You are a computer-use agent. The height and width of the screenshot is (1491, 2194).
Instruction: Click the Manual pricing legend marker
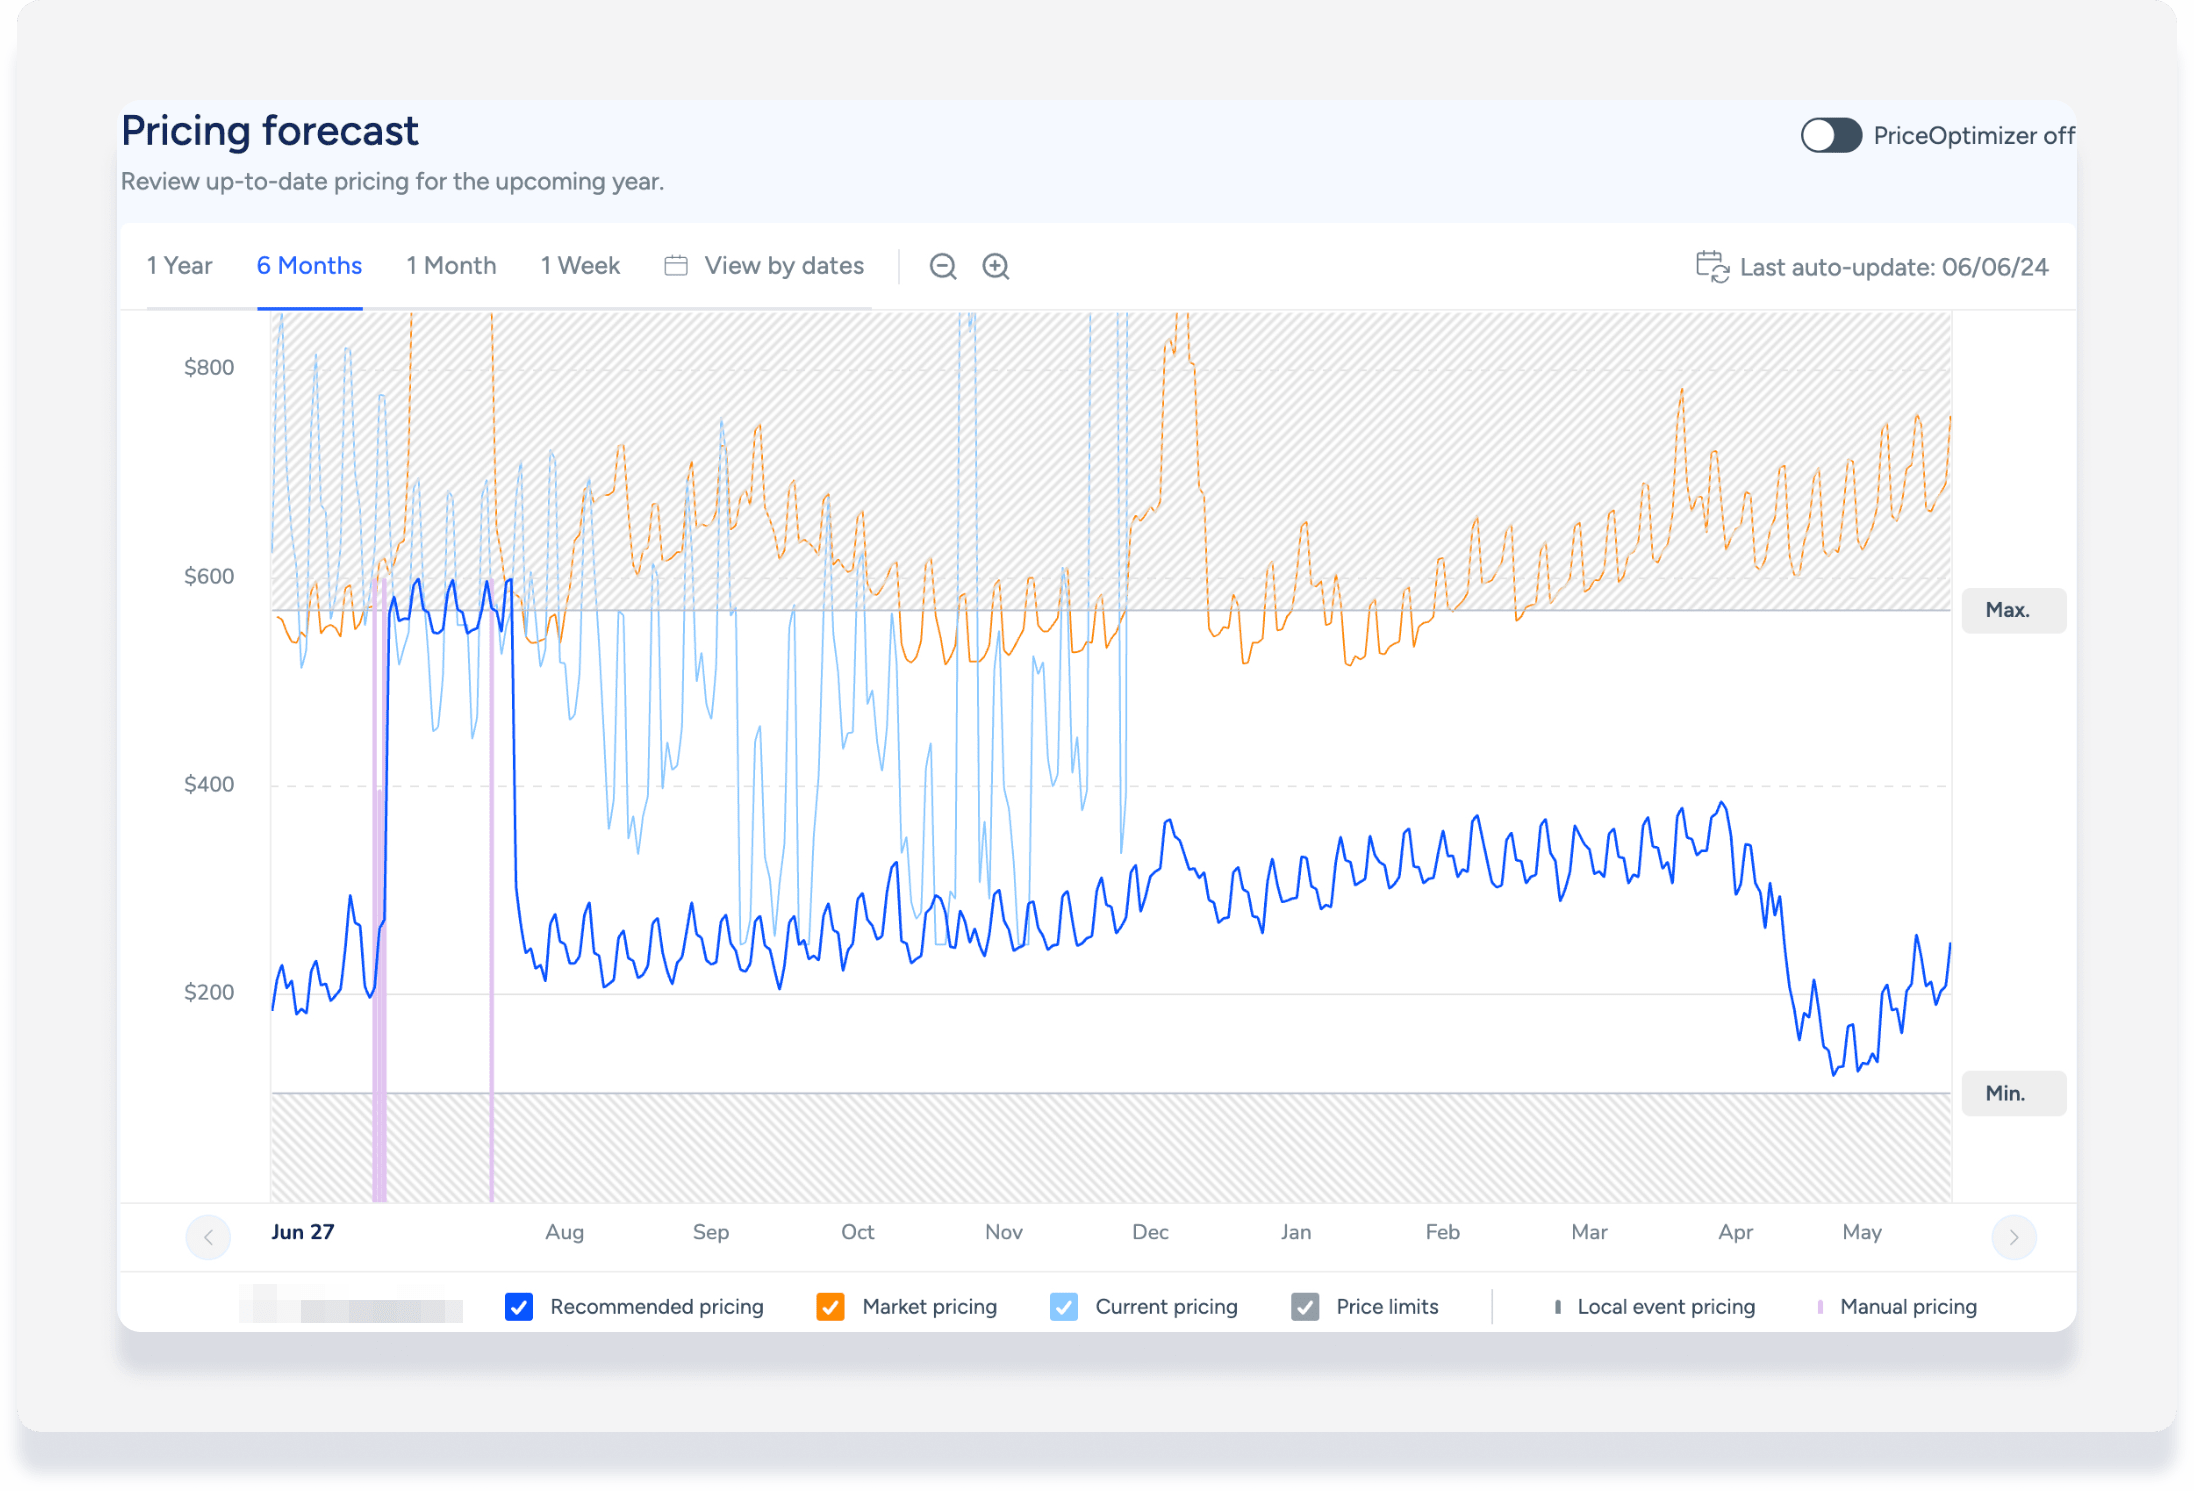1820,1307
